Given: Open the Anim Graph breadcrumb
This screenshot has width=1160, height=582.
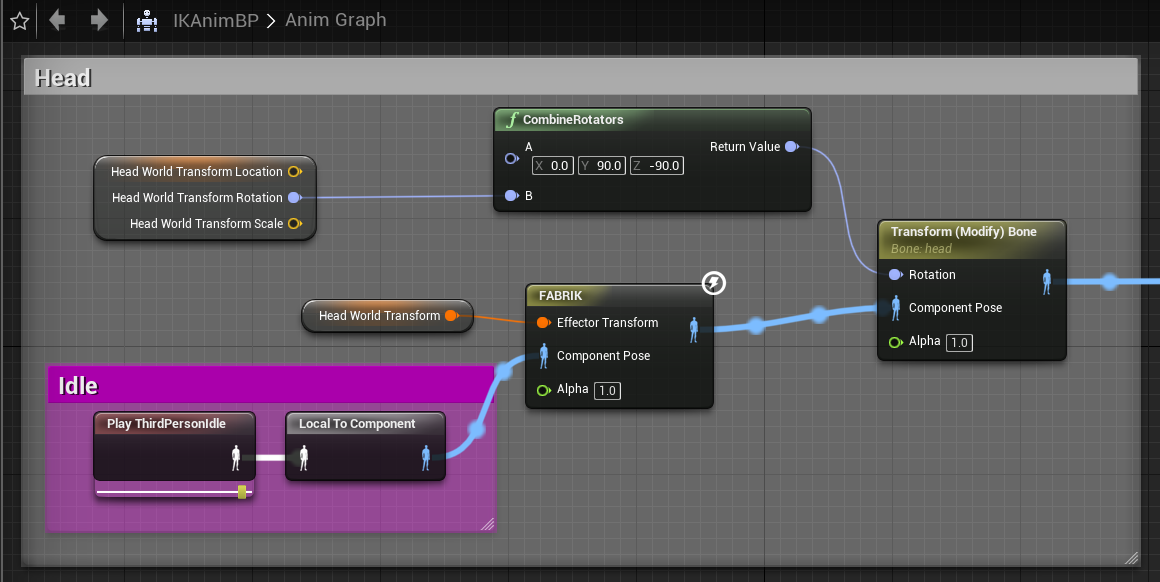Looking at the screenshot, I should pyautogui.click(x=336, y=20).
